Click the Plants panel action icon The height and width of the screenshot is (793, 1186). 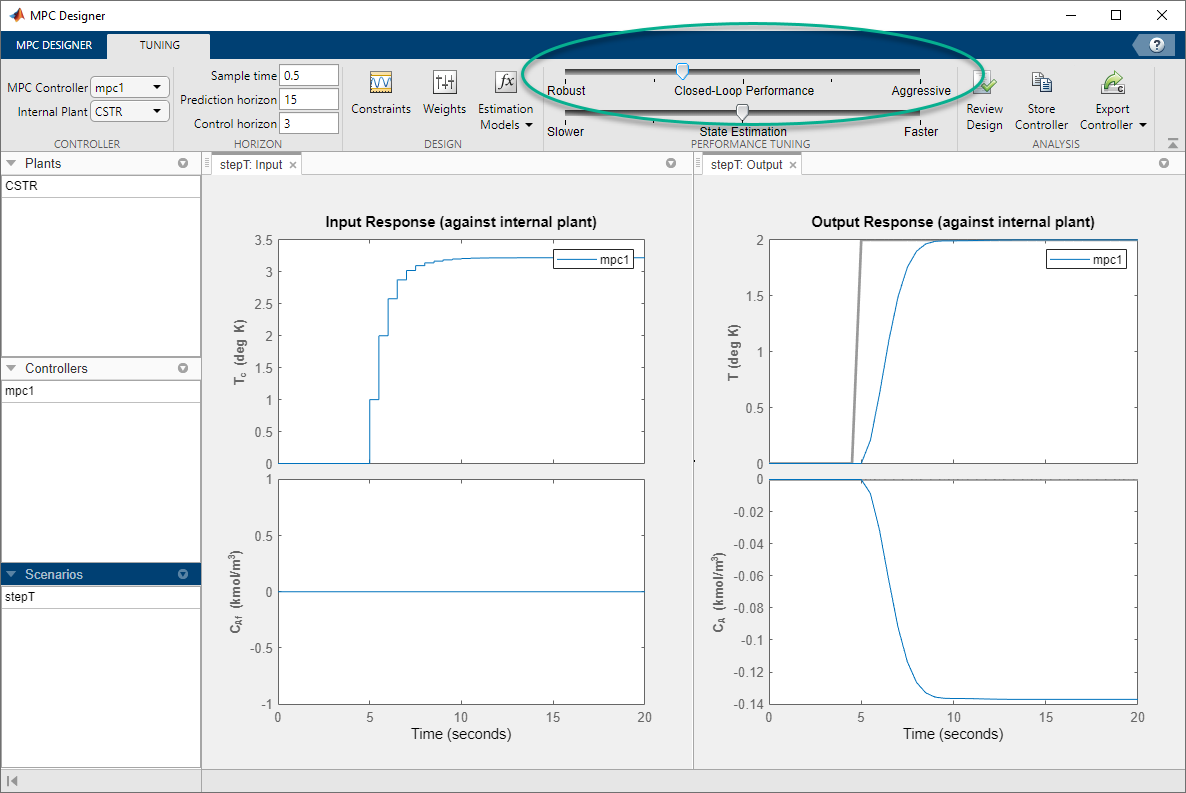(183, 163)
